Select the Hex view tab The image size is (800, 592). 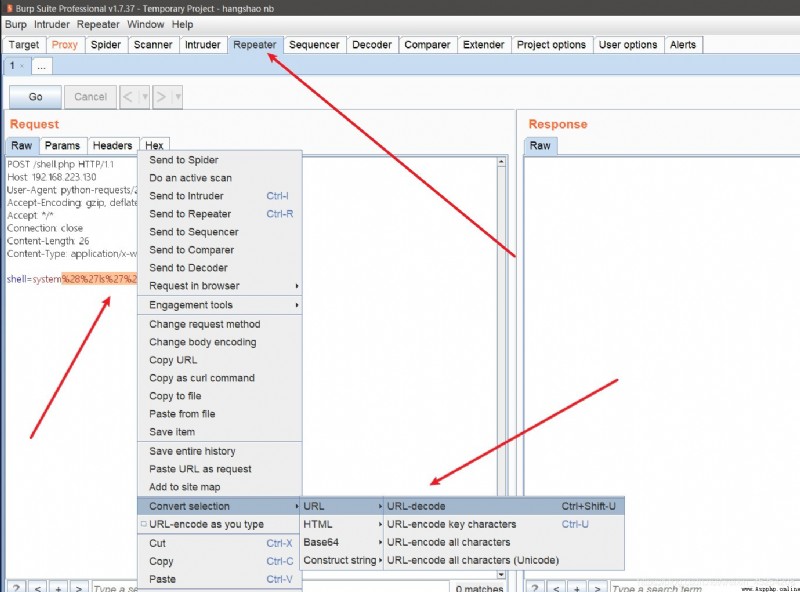point(154,145)
